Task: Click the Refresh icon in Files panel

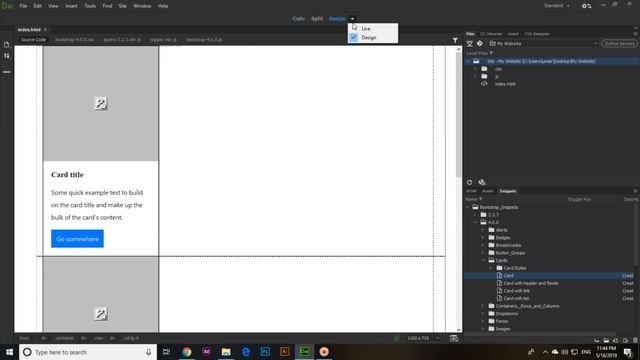Action: (469, 182)
